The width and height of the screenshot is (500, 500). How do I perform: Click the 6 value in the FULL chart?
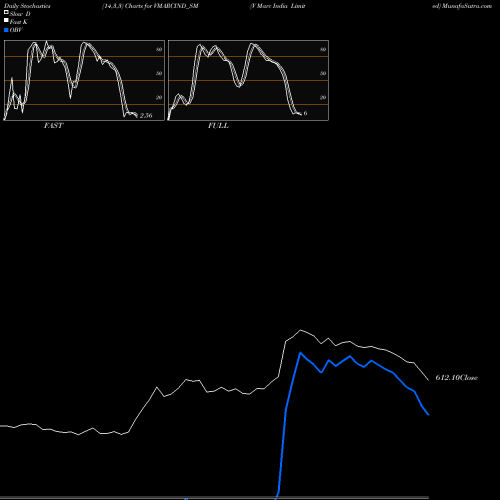(x=305, y=113)
